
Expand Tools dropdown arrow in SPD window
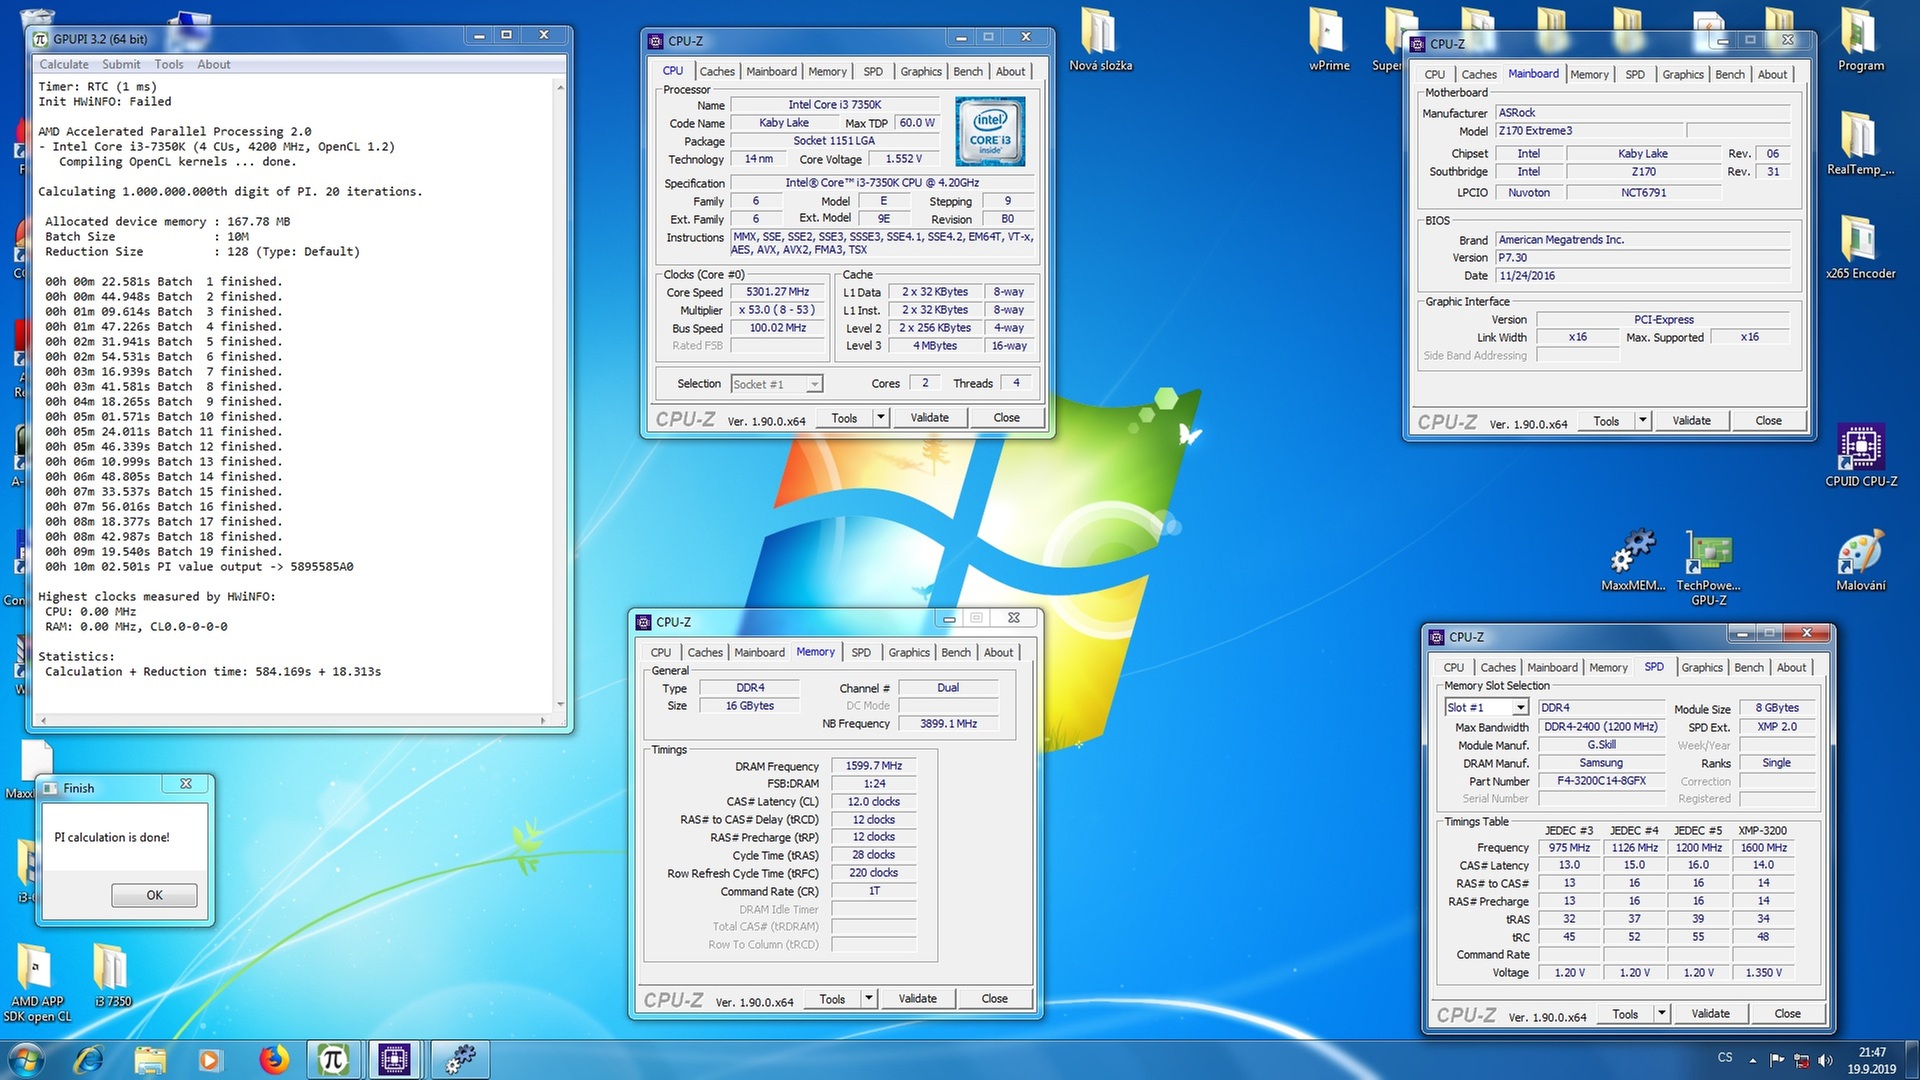pos(1662,1014)
